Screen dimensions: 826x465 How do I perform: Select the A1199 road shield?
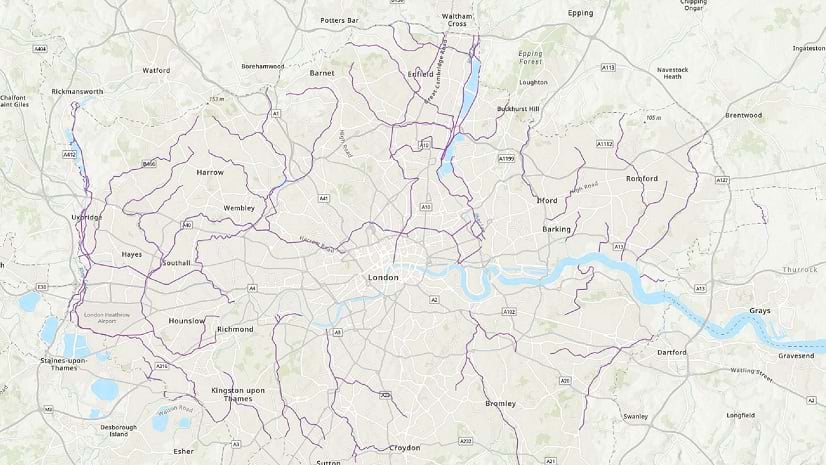[x=506, y=159]
